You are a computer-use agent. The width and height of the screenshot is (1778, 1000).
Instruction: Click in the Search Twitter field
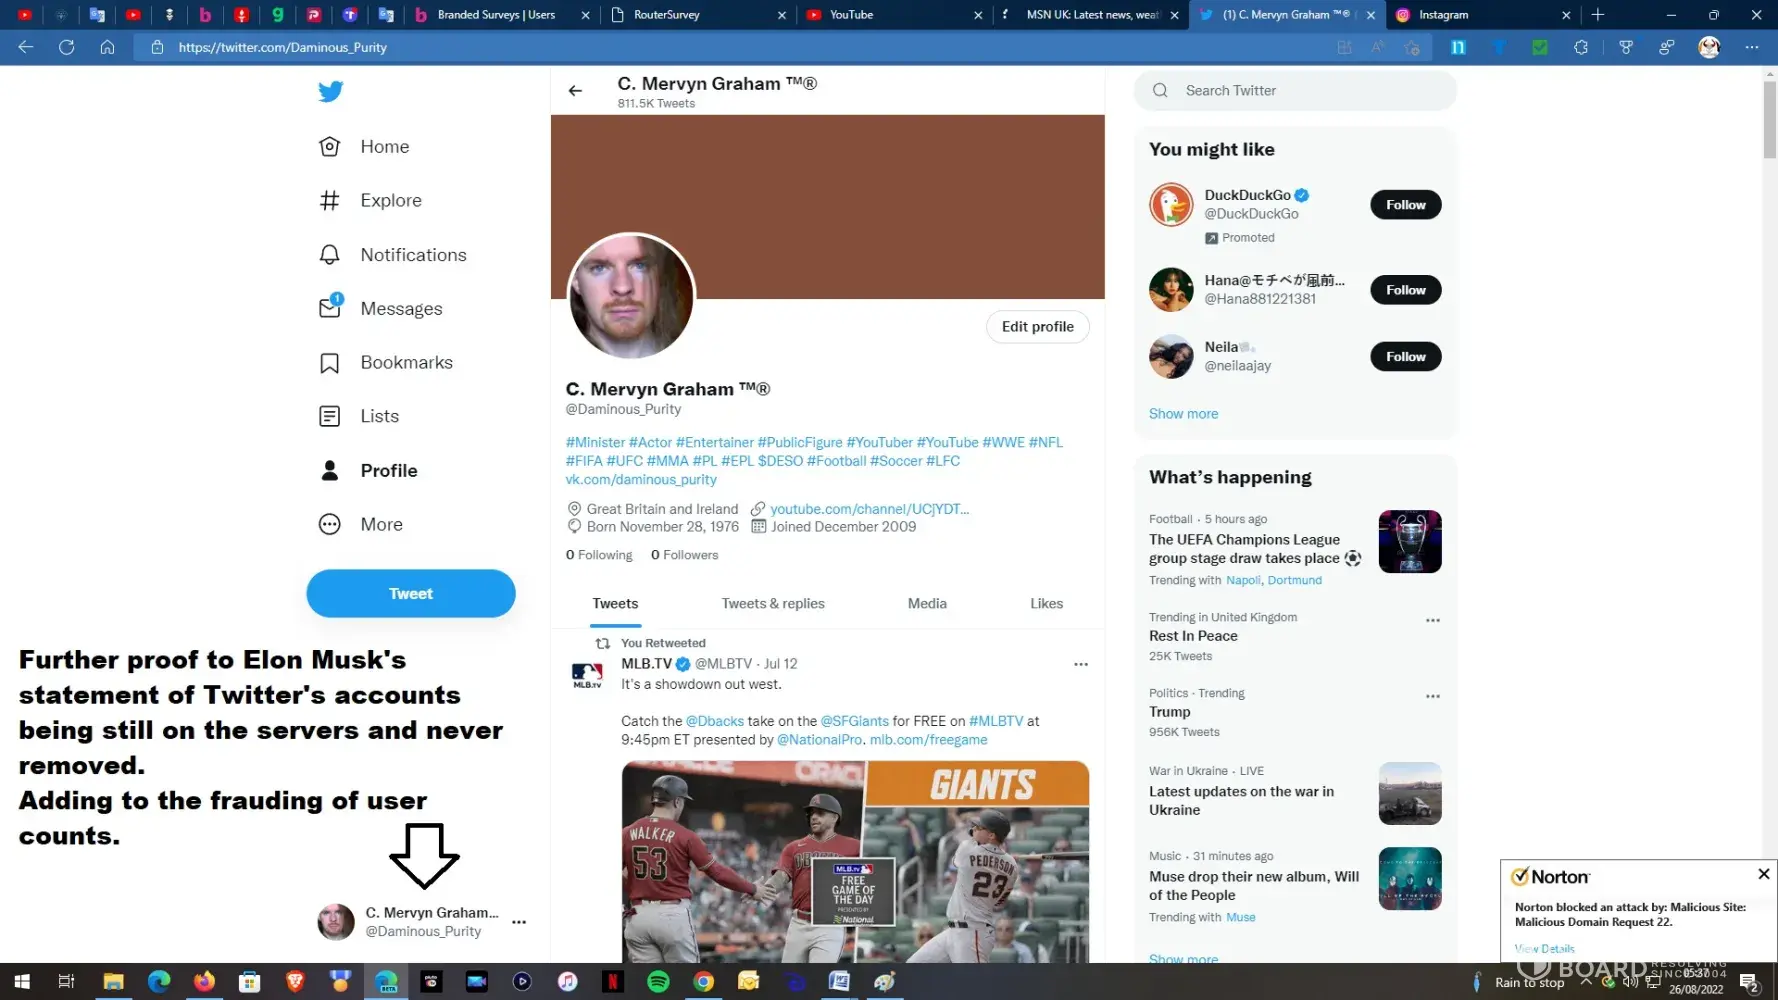point(1300,91)
